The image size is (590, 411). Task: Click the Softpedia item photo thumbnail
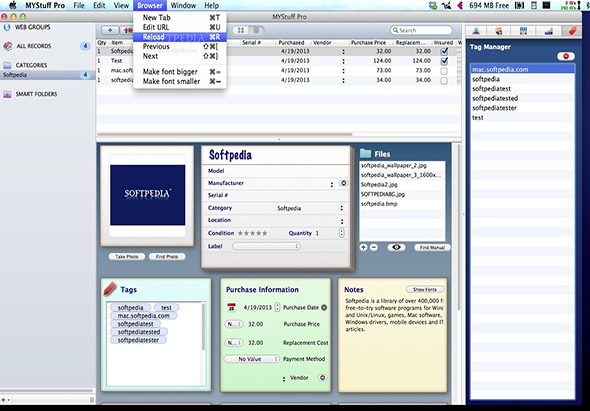pos(148,195)
